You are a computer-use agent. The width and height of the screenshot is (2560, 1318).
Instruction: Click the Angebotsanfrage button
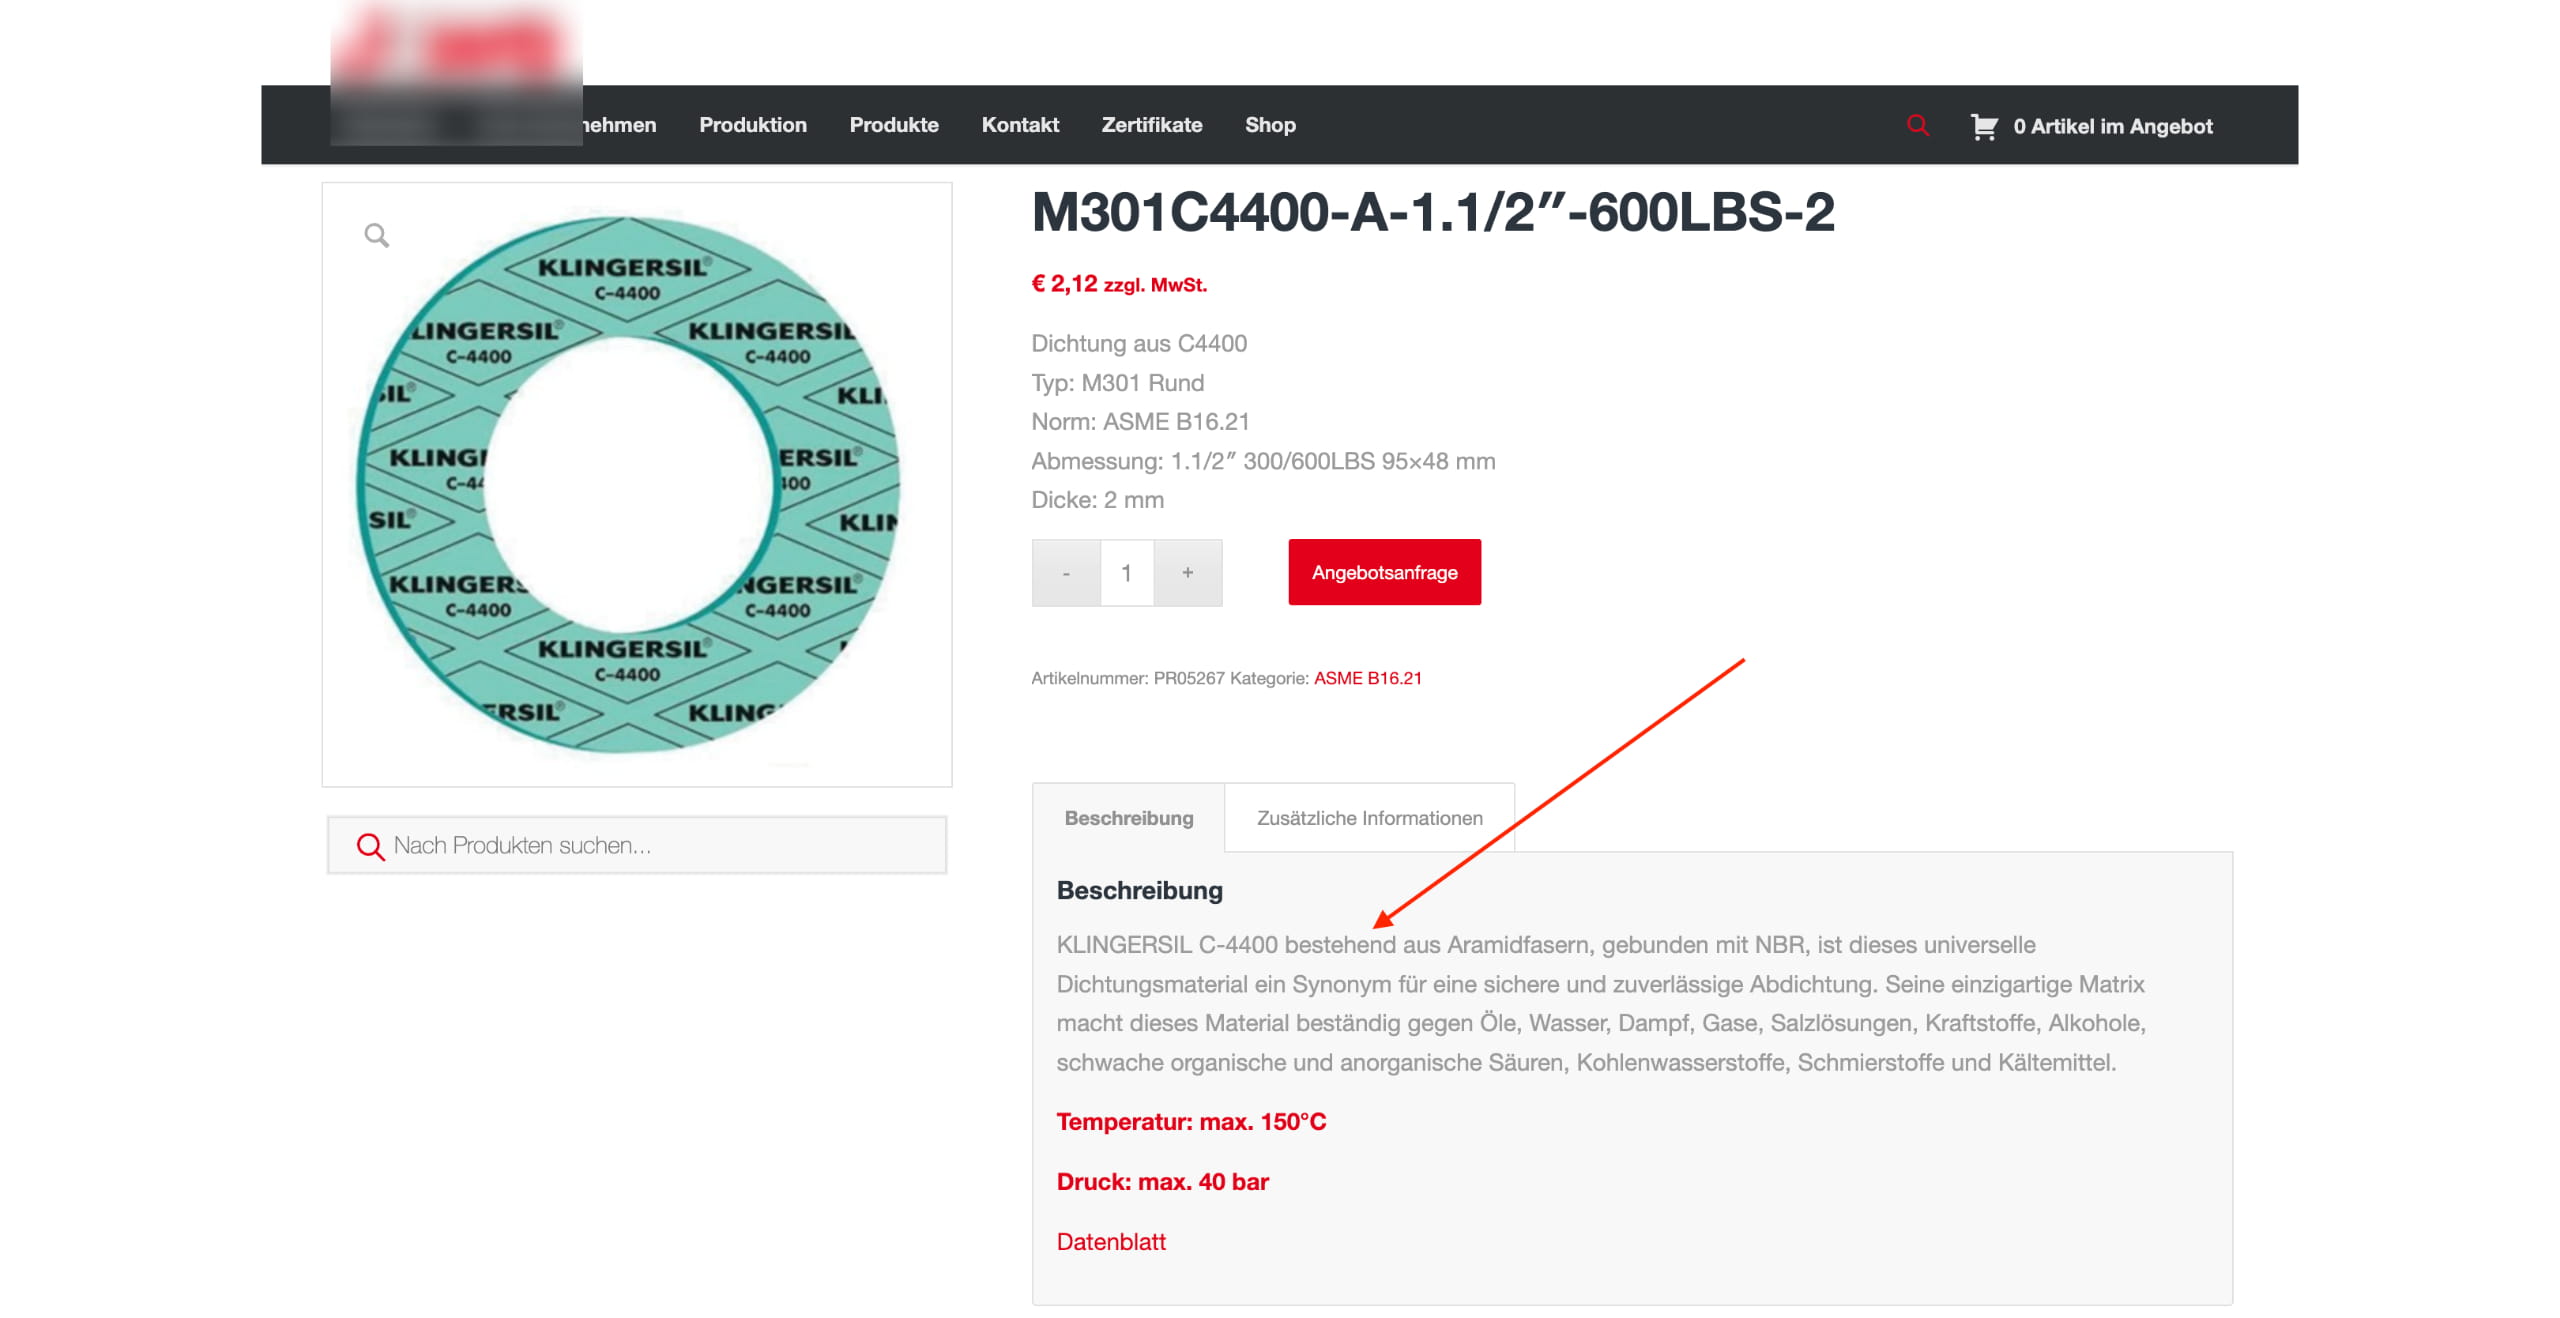pyautogui.click(x=1384, y=572)
